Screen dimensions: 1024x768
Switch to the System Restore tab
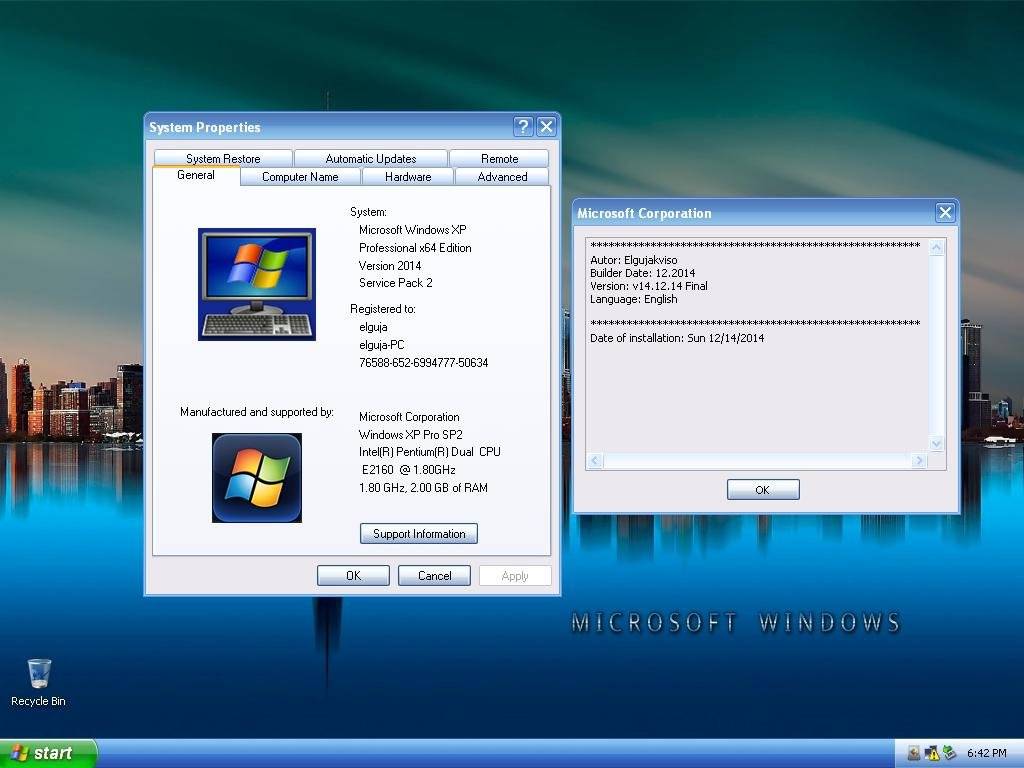(x=223, y=159)
